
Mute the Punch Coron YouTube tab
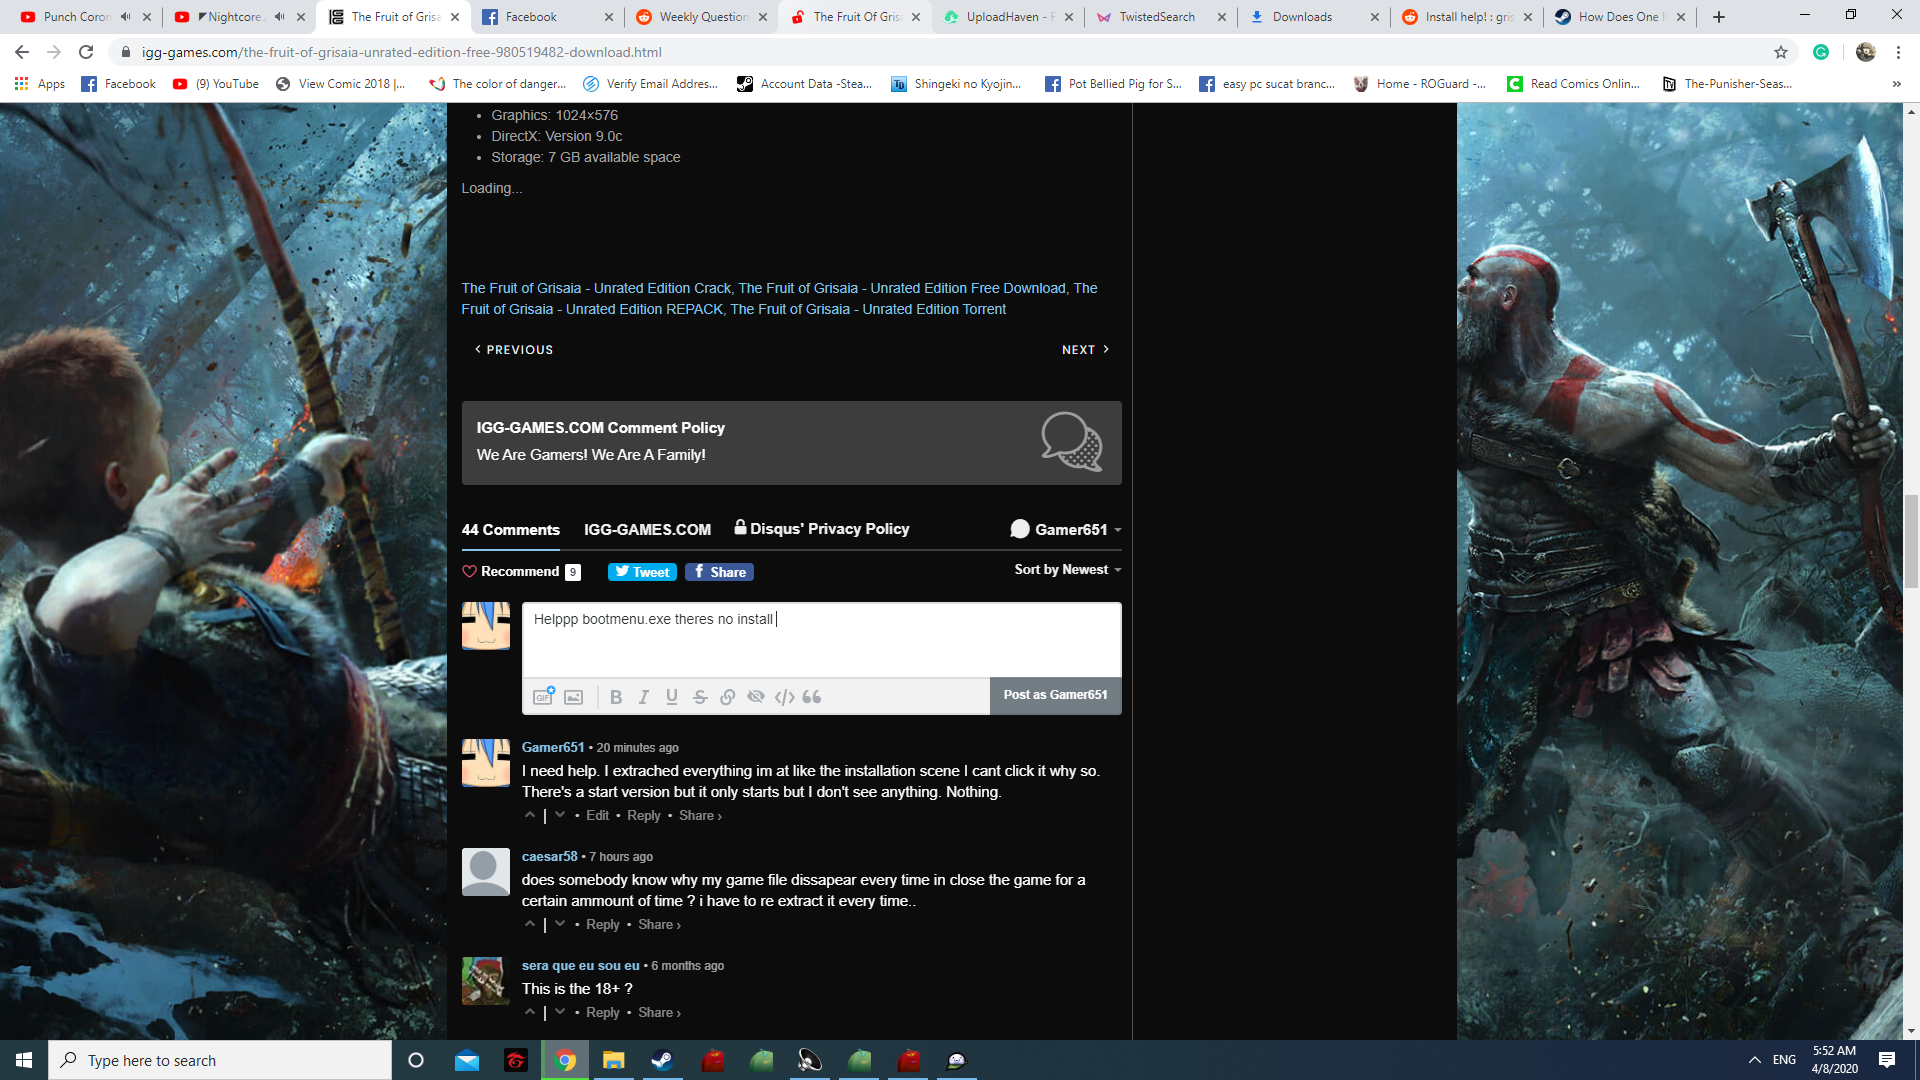[125, 17]
